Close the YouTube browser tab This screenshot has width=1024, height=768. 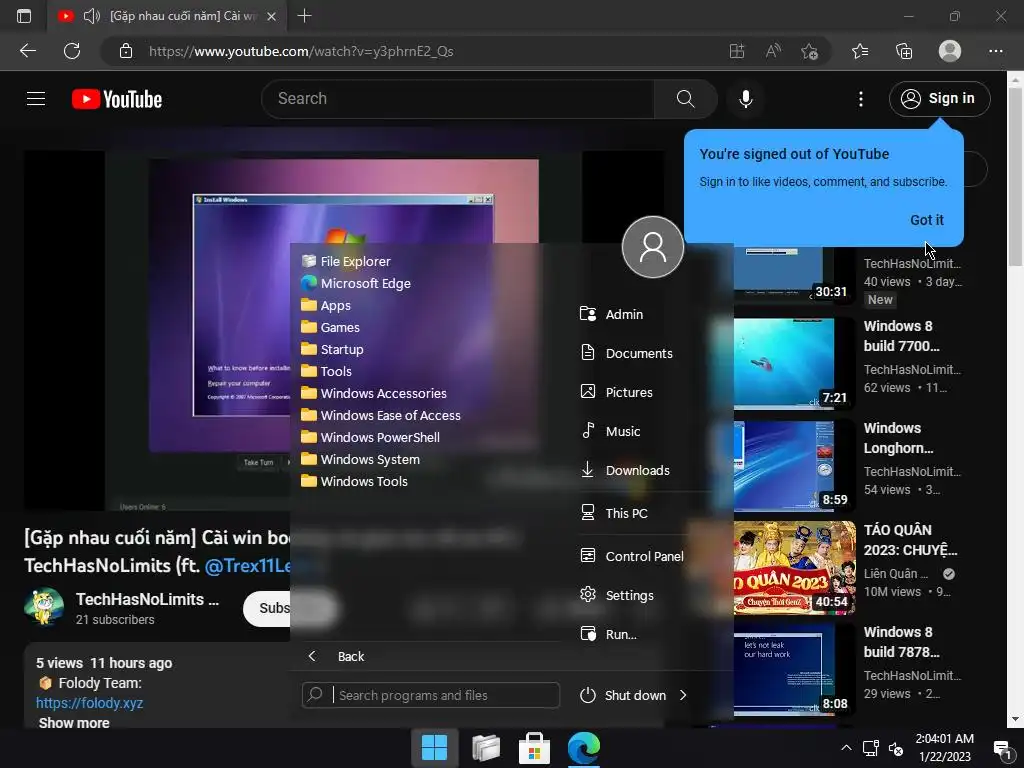point(272,16)
